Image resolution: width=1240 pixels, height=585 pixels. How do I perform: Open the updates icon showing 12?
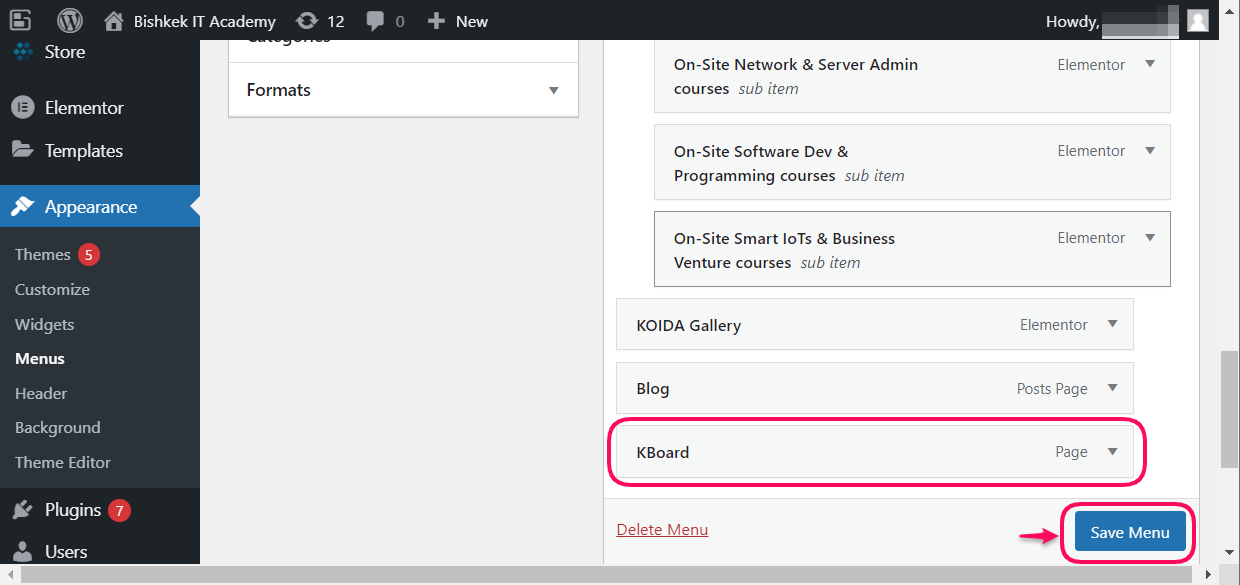(x=306, y=21)
